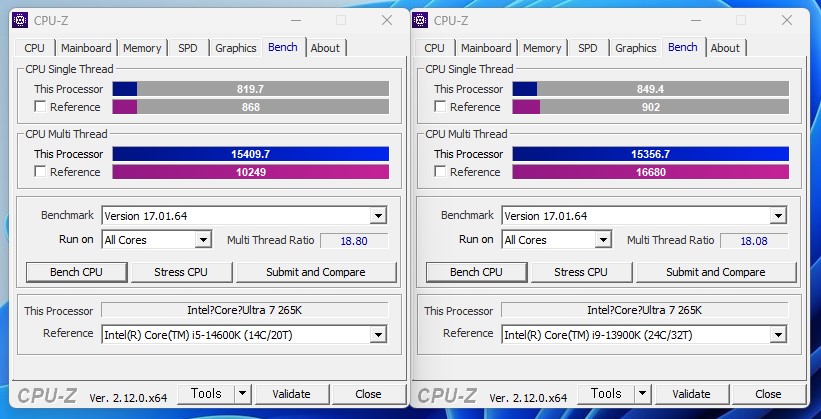The width and height of the screenshot is (821, 419).
Task: Select Bench tab in left window
Action: (x=283, y=47)
